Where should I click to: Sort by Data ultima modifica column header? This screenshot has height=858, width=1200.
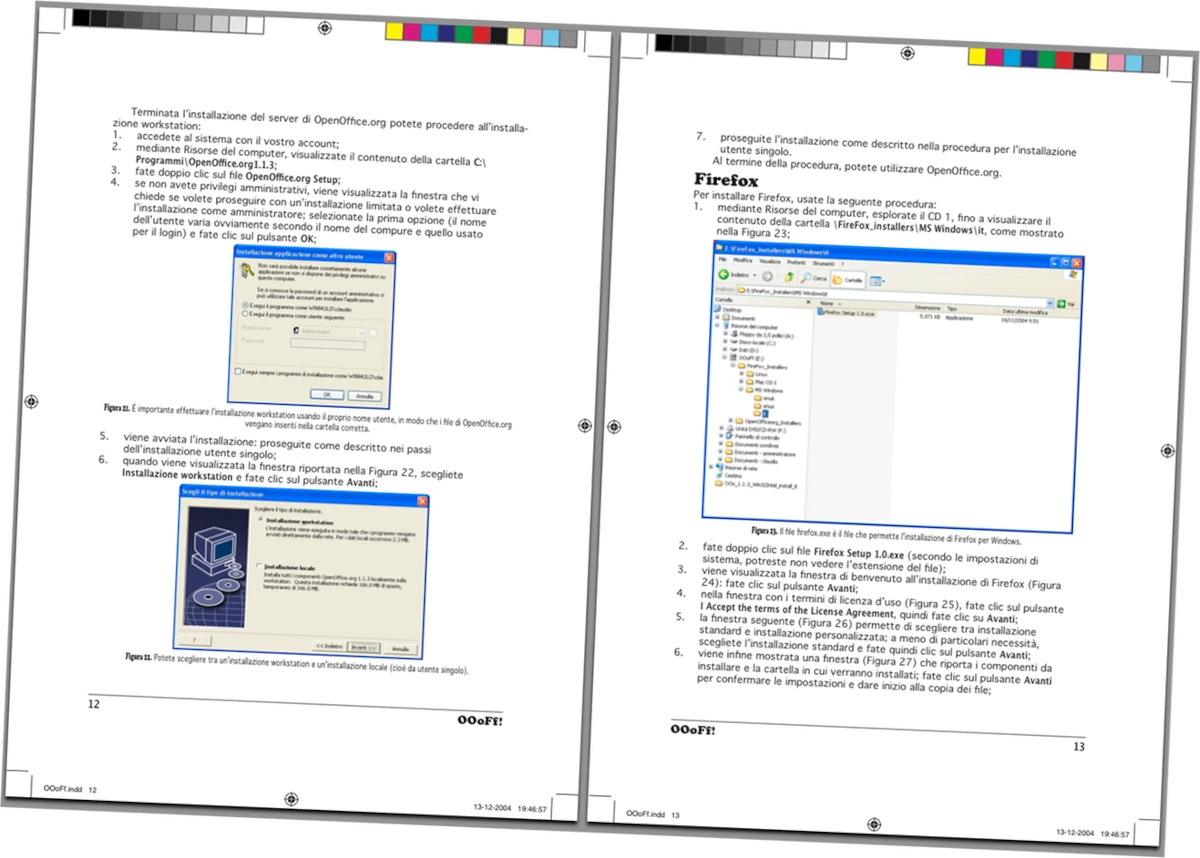tap(1024, 312)
